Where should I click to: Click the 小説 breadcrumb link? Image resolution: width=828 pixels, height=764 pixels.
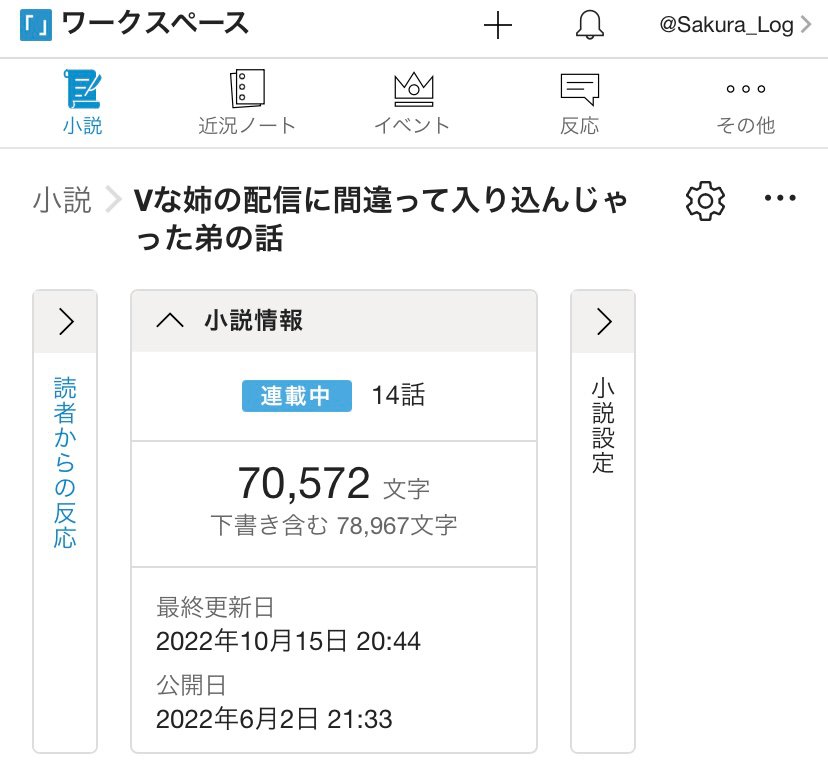coord(62,201)
